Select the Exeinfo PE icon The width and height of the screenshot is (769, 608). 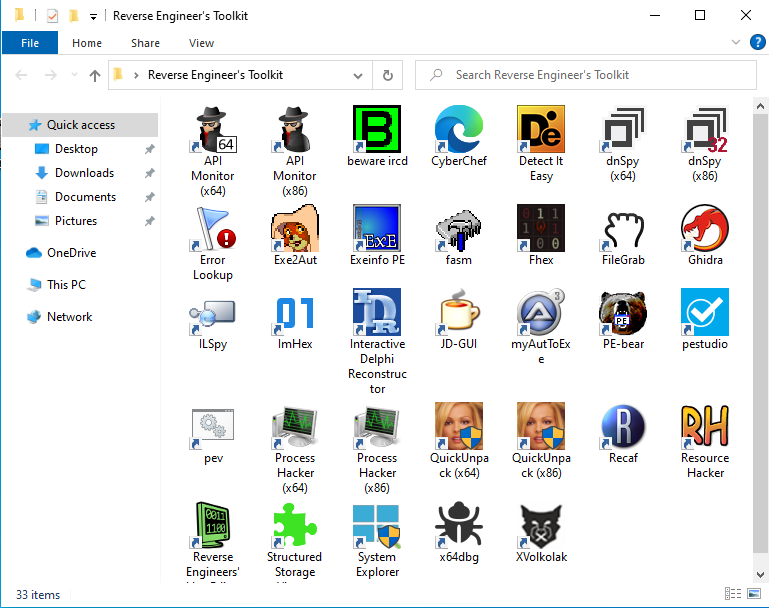[377, 228]
